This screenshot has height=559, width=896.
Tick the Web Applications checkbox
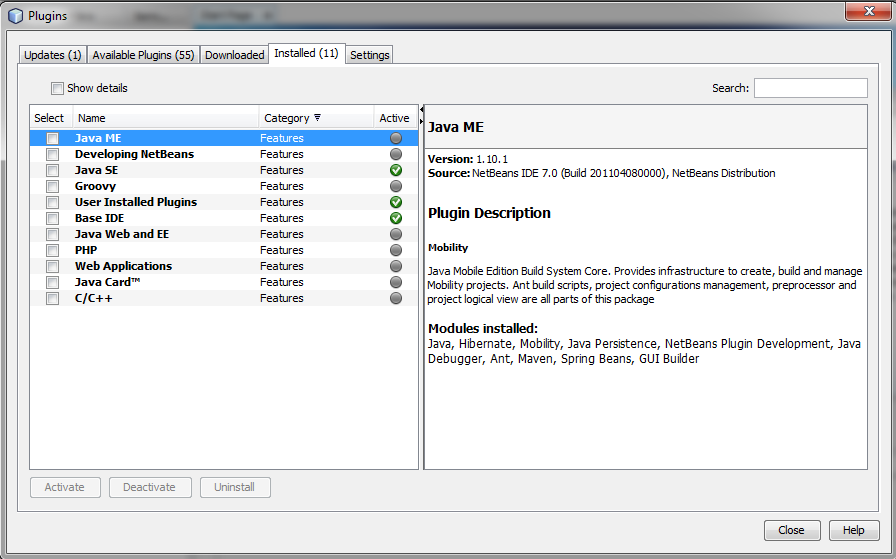(53, 266)
